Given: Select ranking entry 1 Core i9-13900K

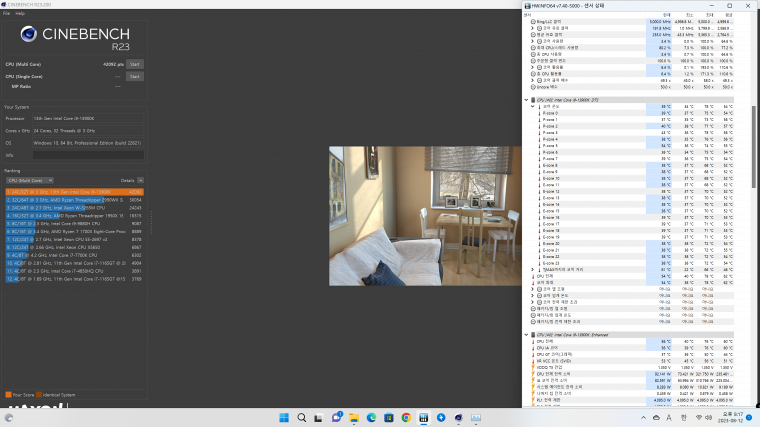Looking at the screenshot, I should point(75,192).
